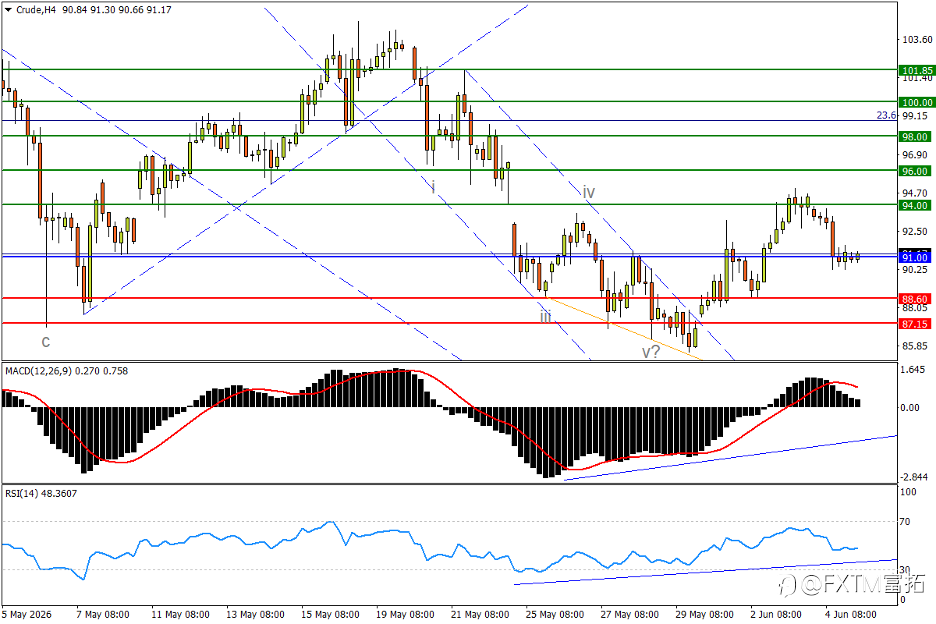
Task: Click the 29 May 08:00 time label
Action: 704,614
